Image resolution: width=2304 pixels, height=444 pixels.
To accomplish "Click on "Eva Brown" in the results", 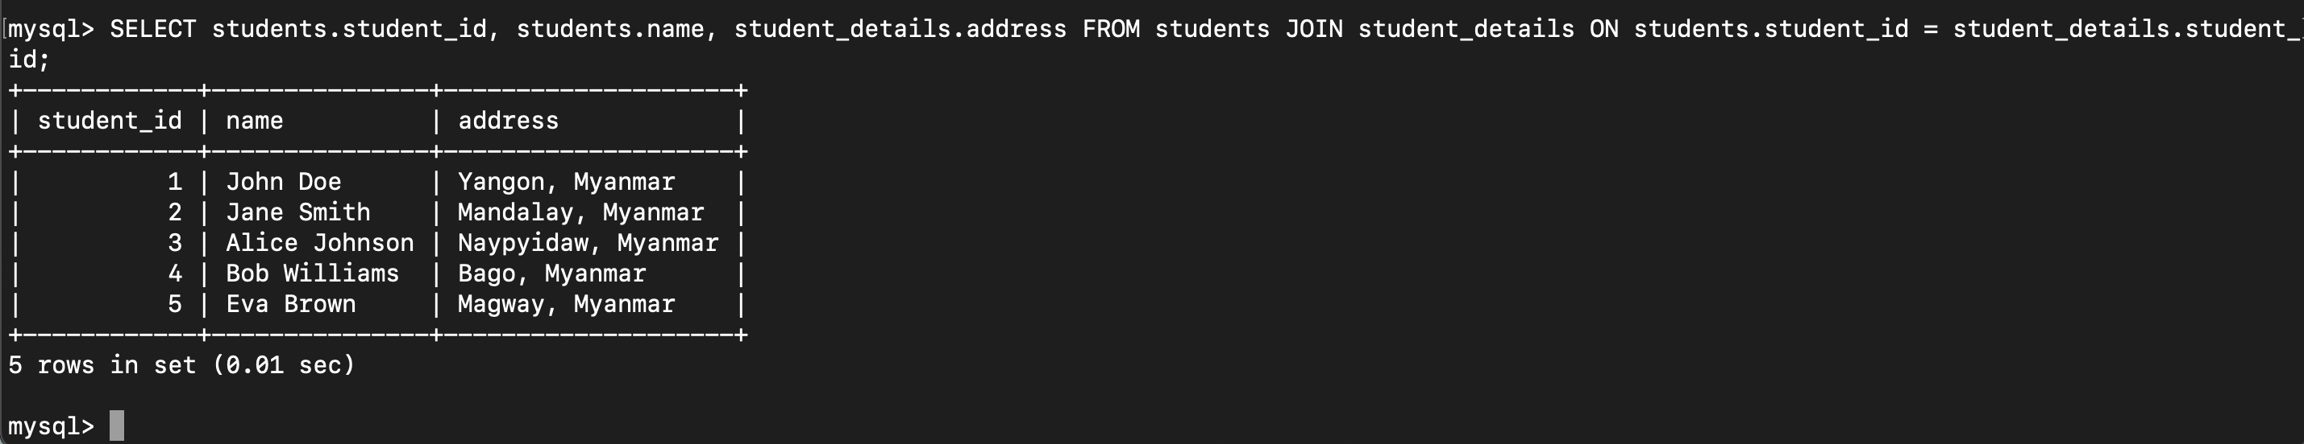I will tap(290, 304).
